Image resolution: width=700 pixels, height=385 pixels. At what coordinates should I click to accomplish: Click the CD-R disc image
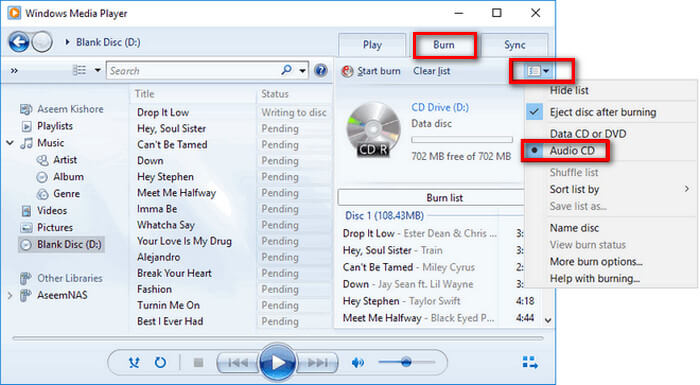click(x=373, y=130)
